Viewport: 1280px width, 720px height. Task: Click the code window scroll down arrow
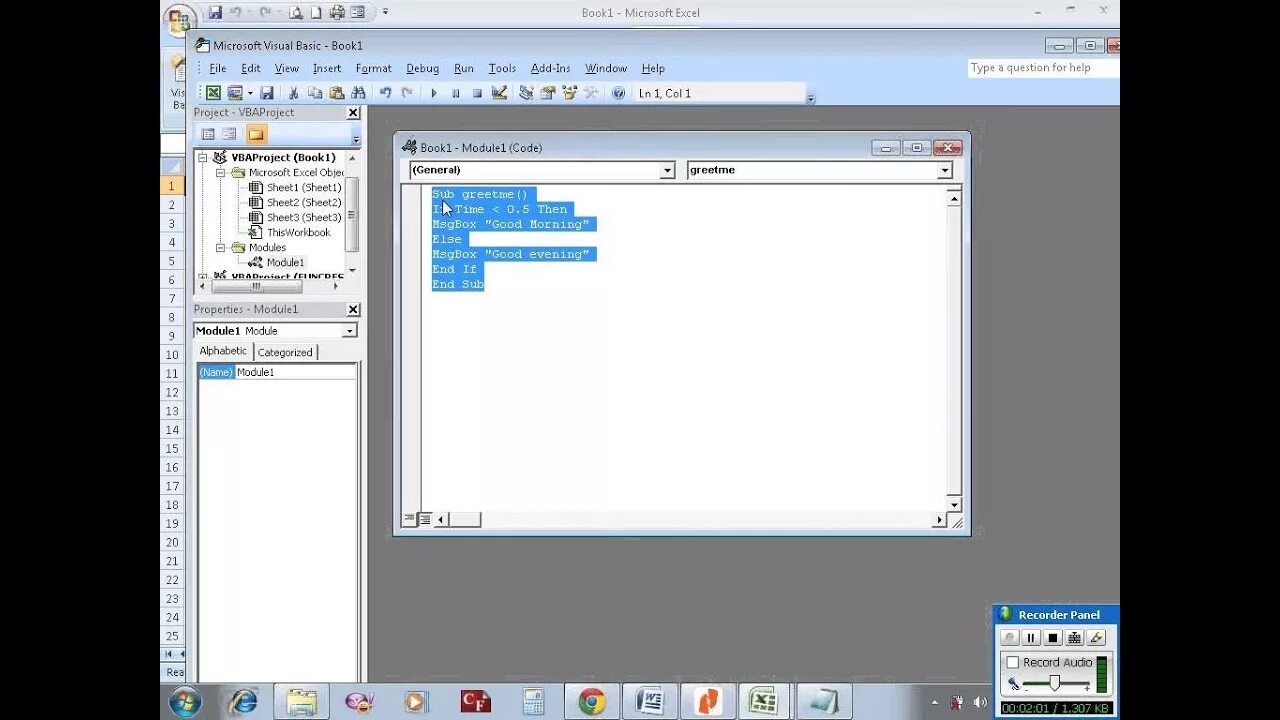(954, 505)
